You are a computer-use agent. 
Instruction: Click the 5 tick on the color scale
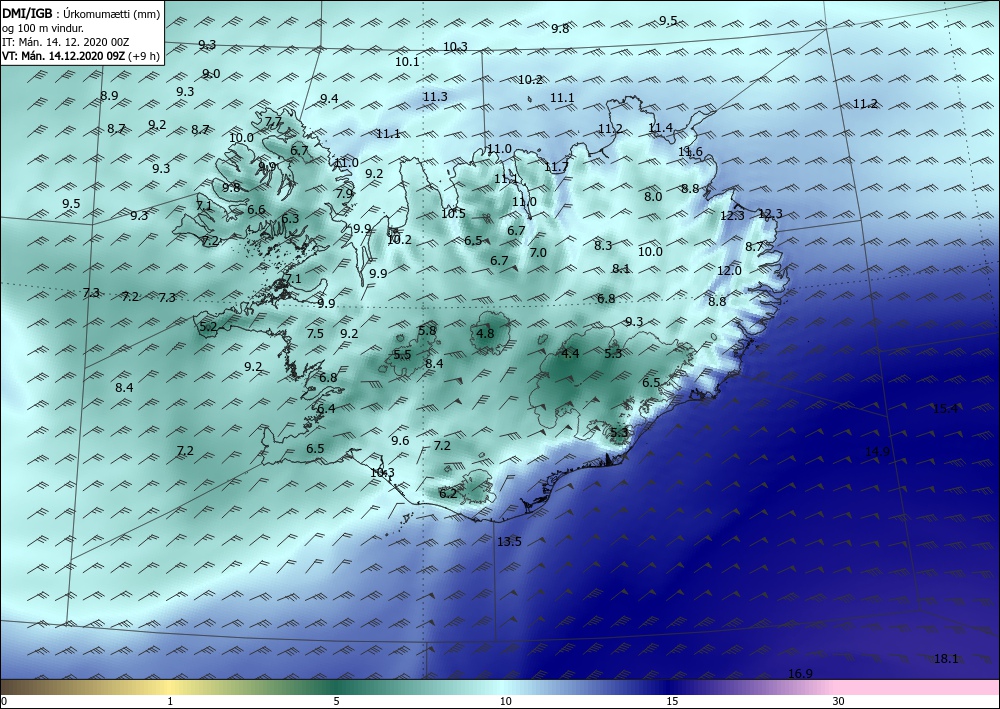[x=337, y=702]
